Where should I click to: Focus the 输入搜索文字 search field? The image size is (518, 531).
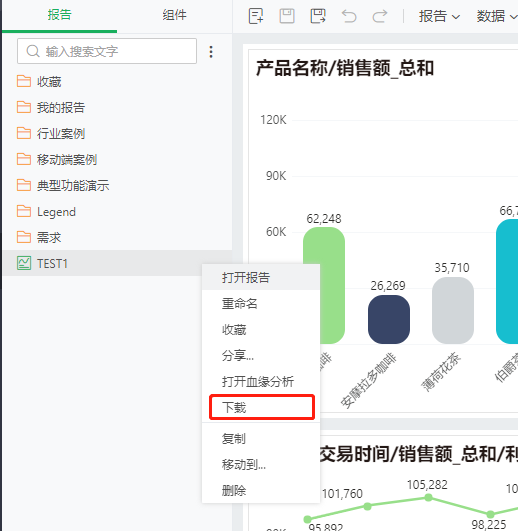click(x=107, y=51)
